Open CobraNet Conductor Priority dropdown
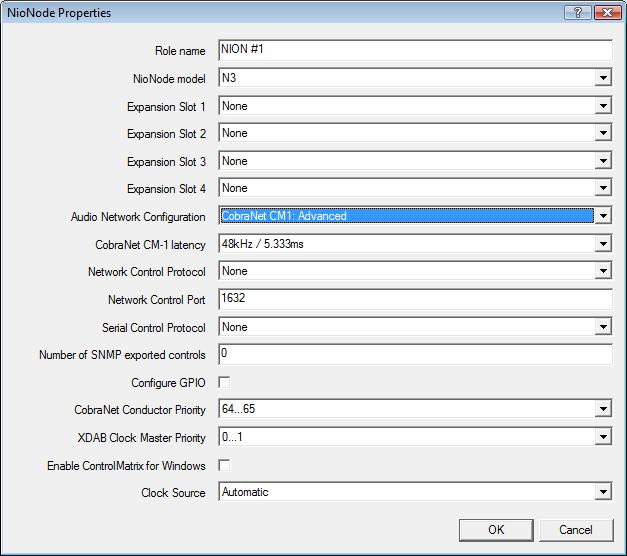The image size is (627, 556). coord(603,409)
